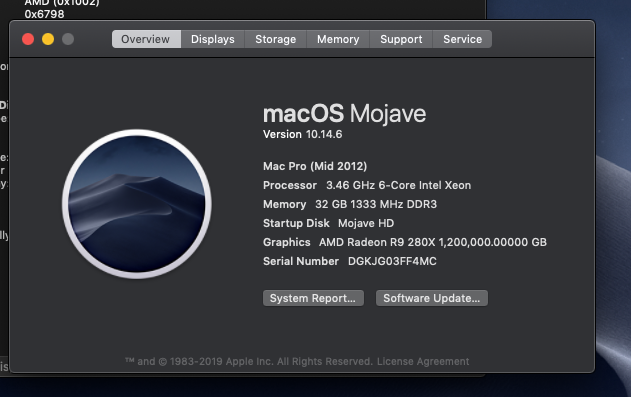631x397 pixels.
Task: Select the processor value 3.46 GHz 6-Core Intel Xeon
Action: 398,185
